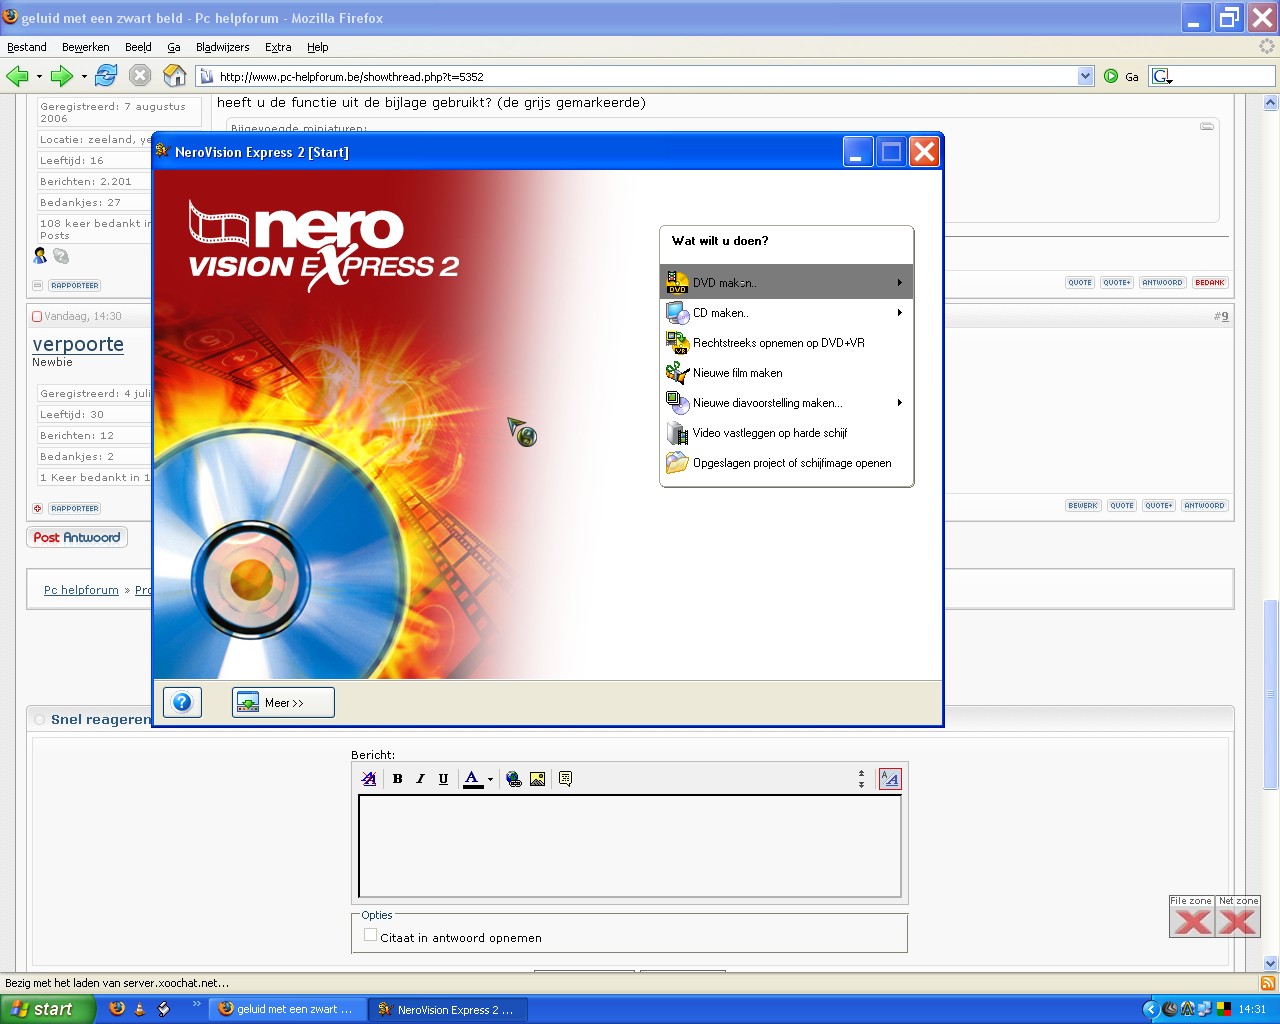Click the open project folder icon
Screen dimensions: 1280x1024
(x=677, y=463)
